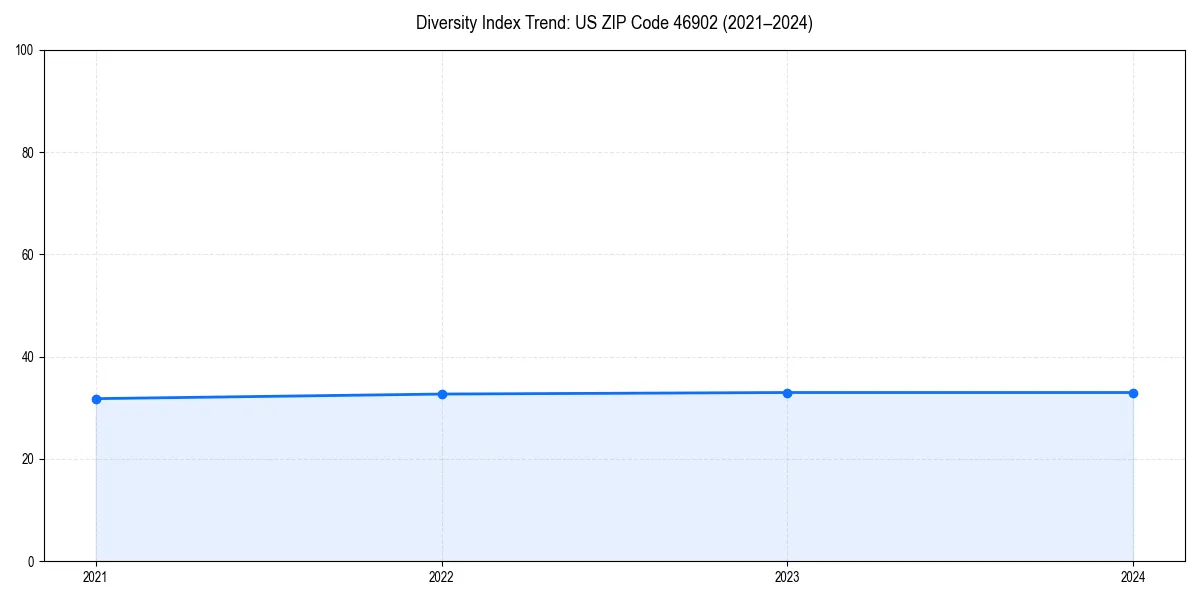Click the chart title text
The width and height of the screenshot is (1200, 600).
pyautogui.click(x=614, y=23)
